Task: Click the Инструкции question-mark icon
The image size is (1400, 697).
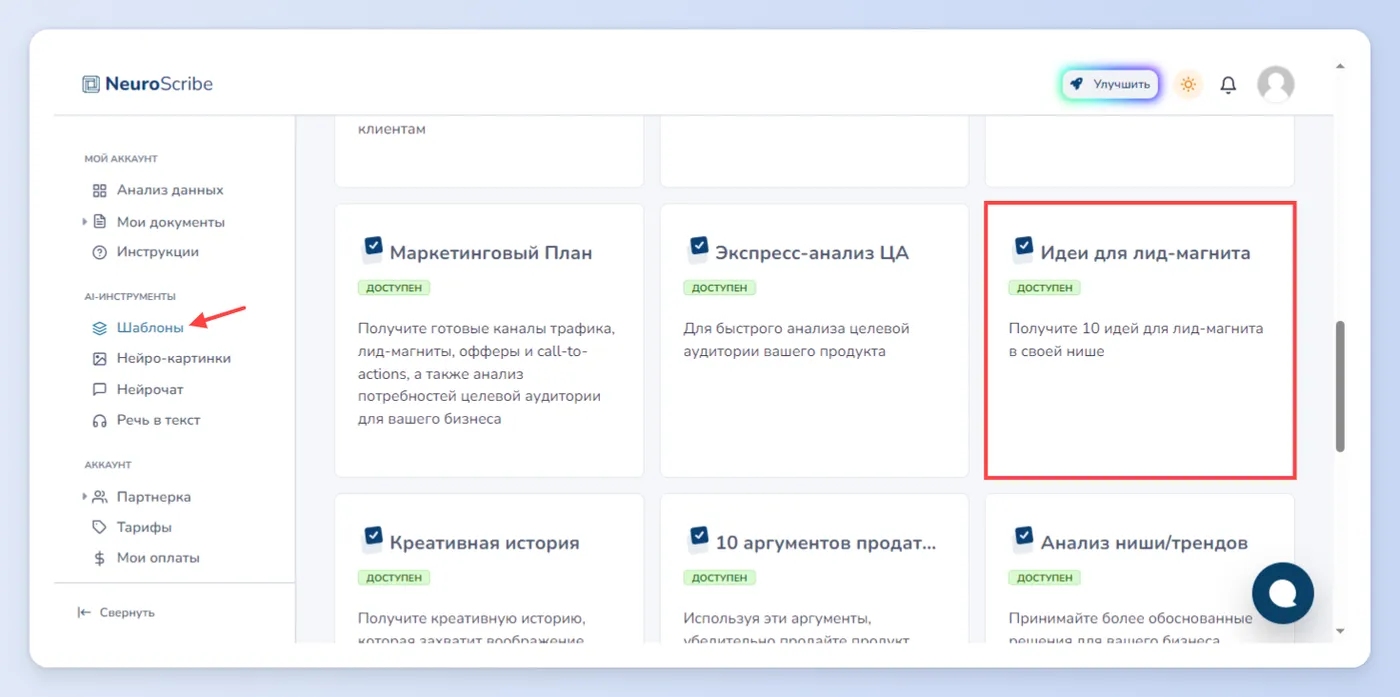Action: point(99,252)
